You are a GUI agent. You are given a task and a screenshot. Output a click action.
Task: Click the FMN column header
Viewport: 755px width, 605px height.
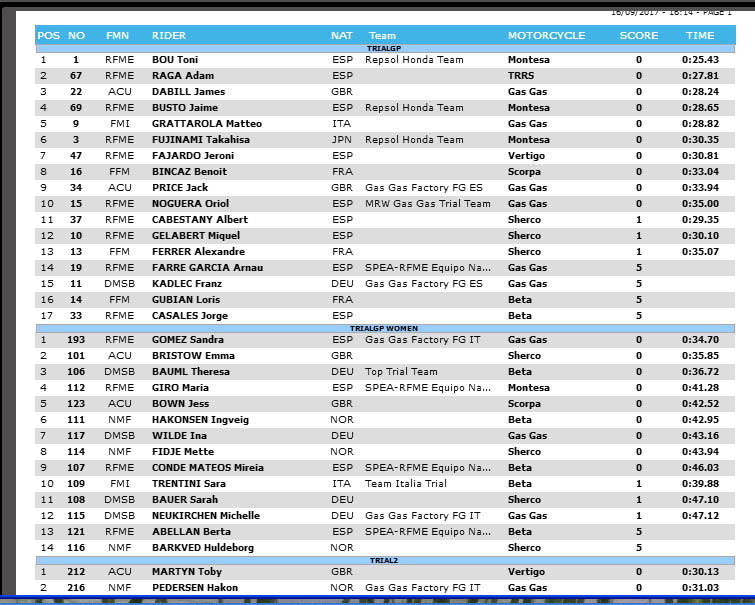117,36
